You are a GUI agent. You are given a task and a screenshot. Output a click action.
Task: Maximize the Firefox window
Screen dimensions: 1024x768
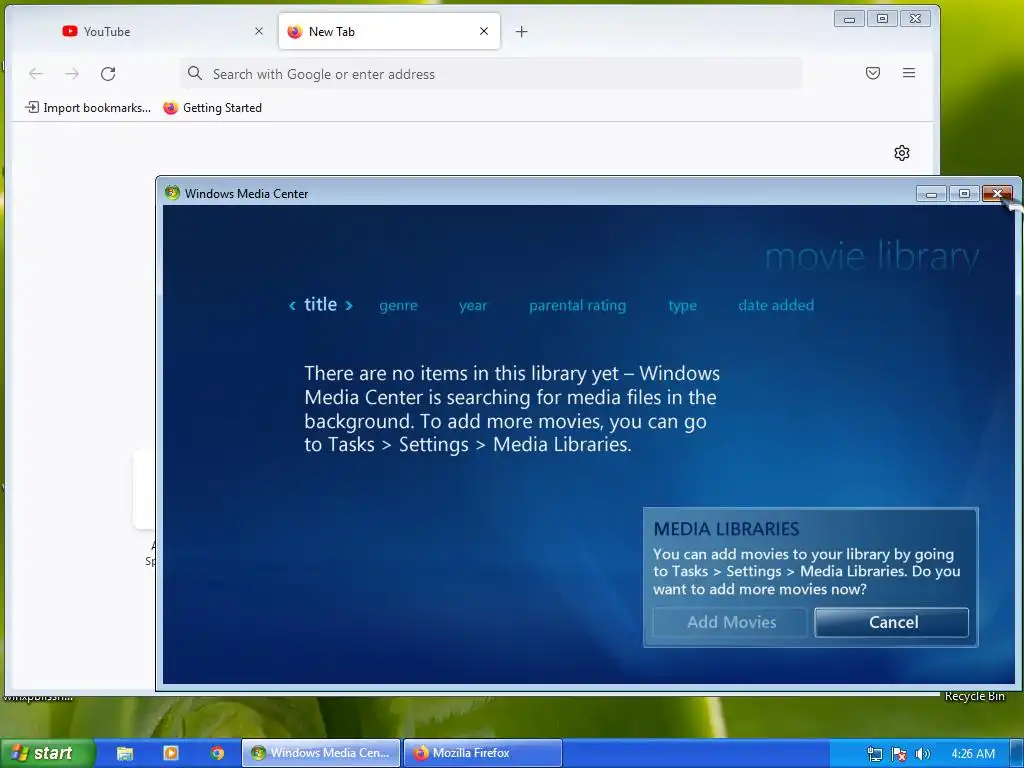click(x=882, y=18)
